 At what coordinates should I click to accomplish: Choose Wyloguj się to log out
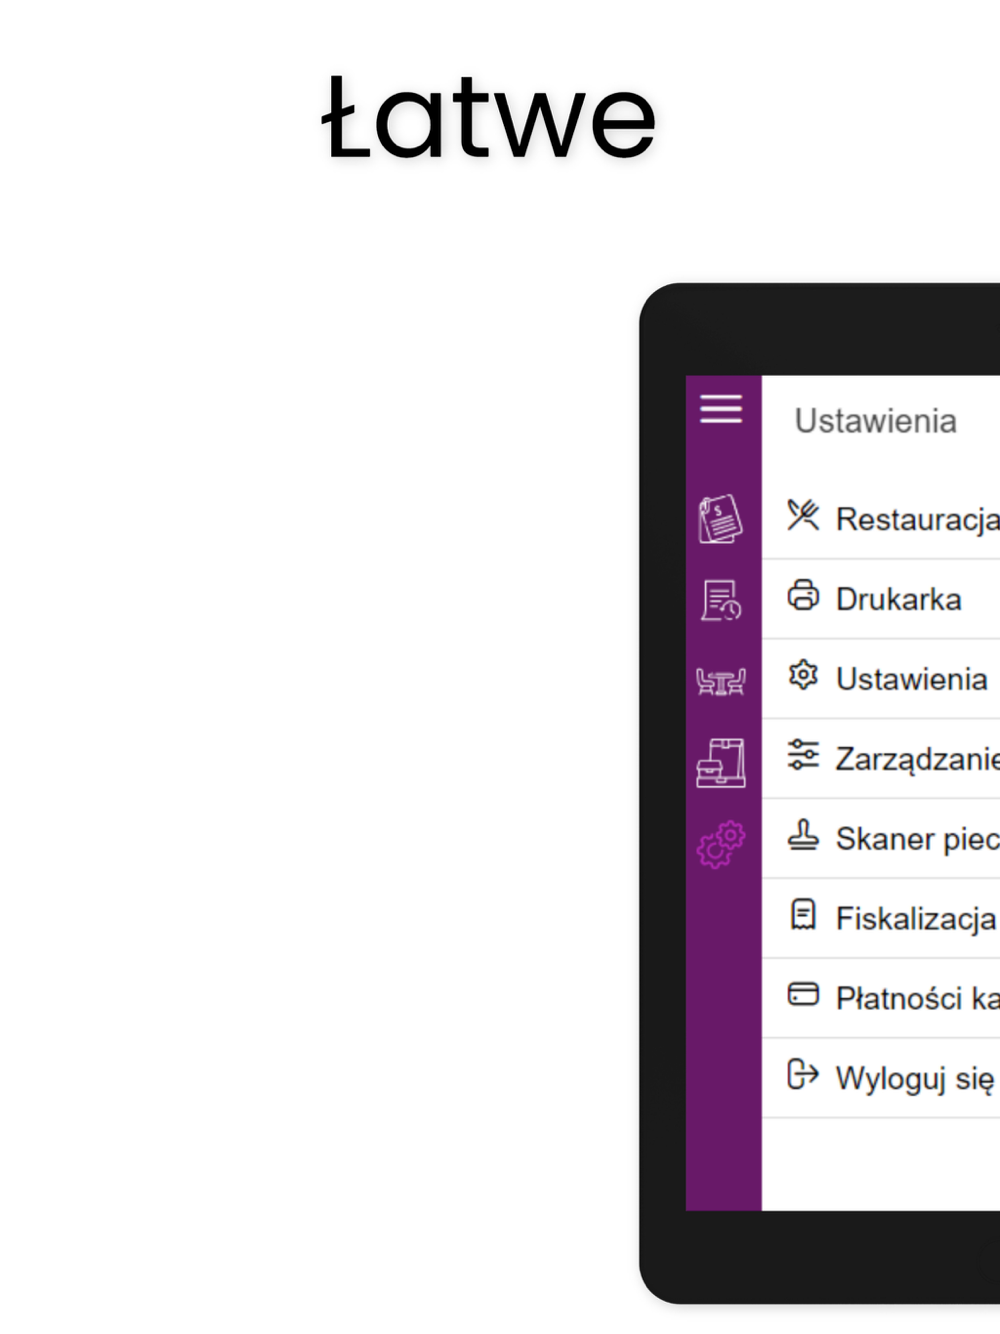coord(881,1078)
